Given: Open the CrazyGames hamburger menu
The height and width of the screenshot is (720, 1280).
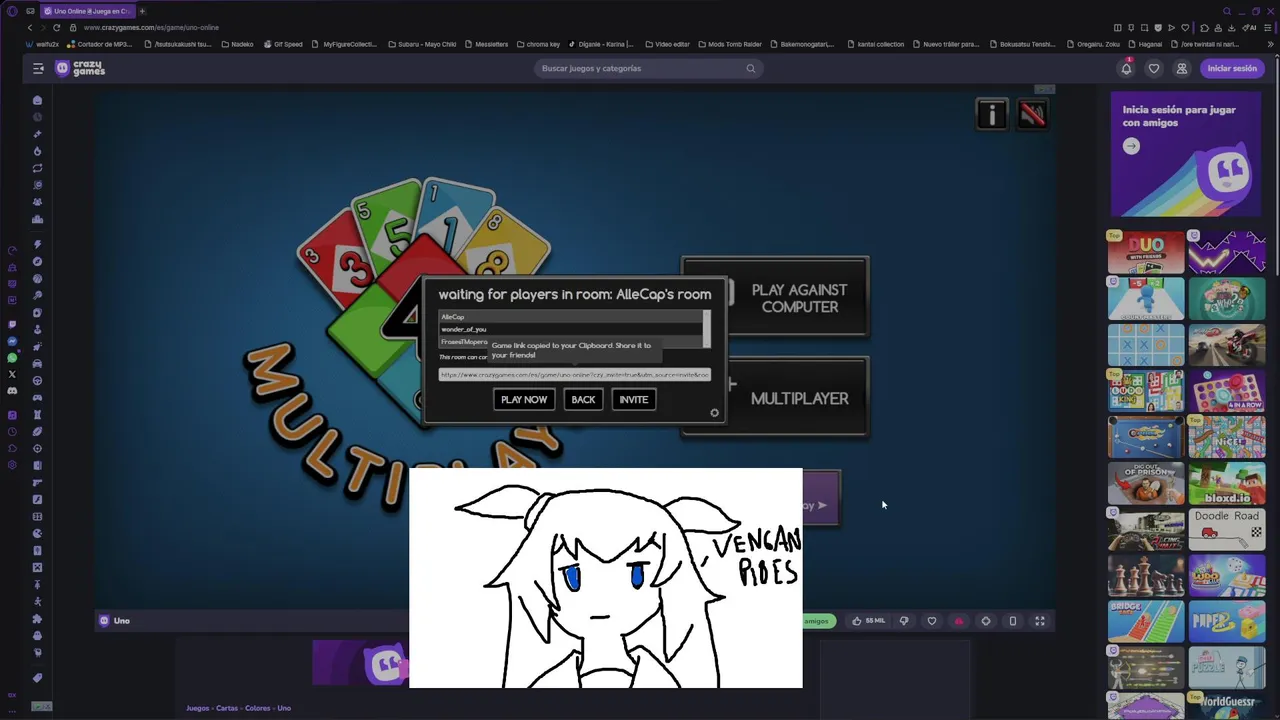Looking at the screenshot, I should point(38,68).
